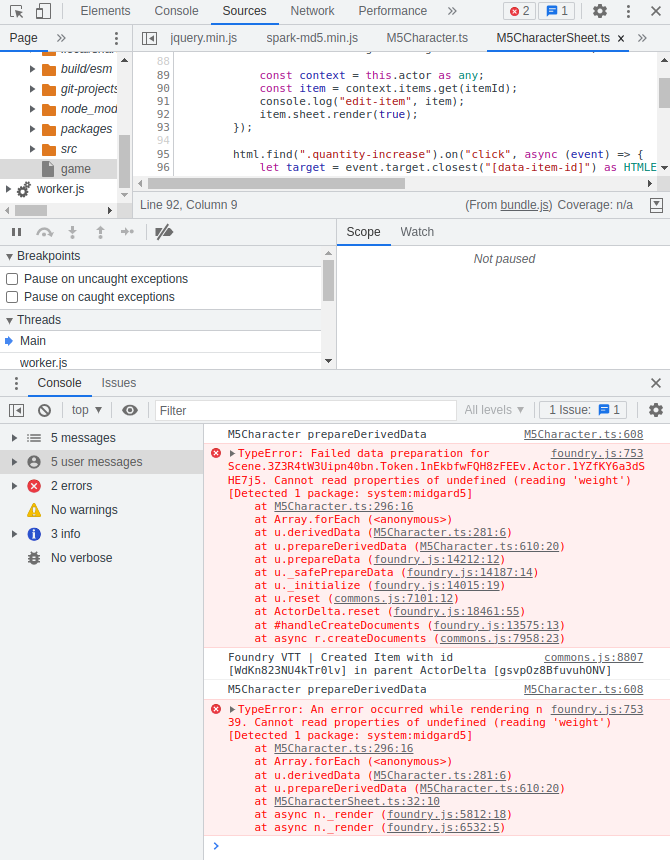Screen dimensions: 670x860
Task: Toggle the device toolbar icon
Action: 43,11
